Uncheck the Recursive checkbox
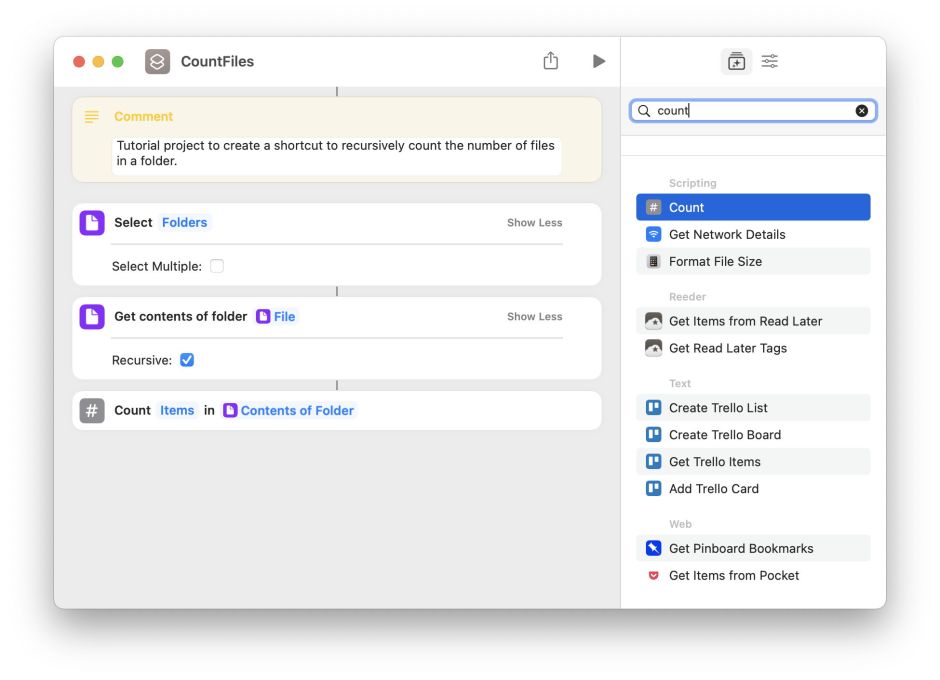The height and width of the screenshot is (680, 940). [x=187, y=360]
